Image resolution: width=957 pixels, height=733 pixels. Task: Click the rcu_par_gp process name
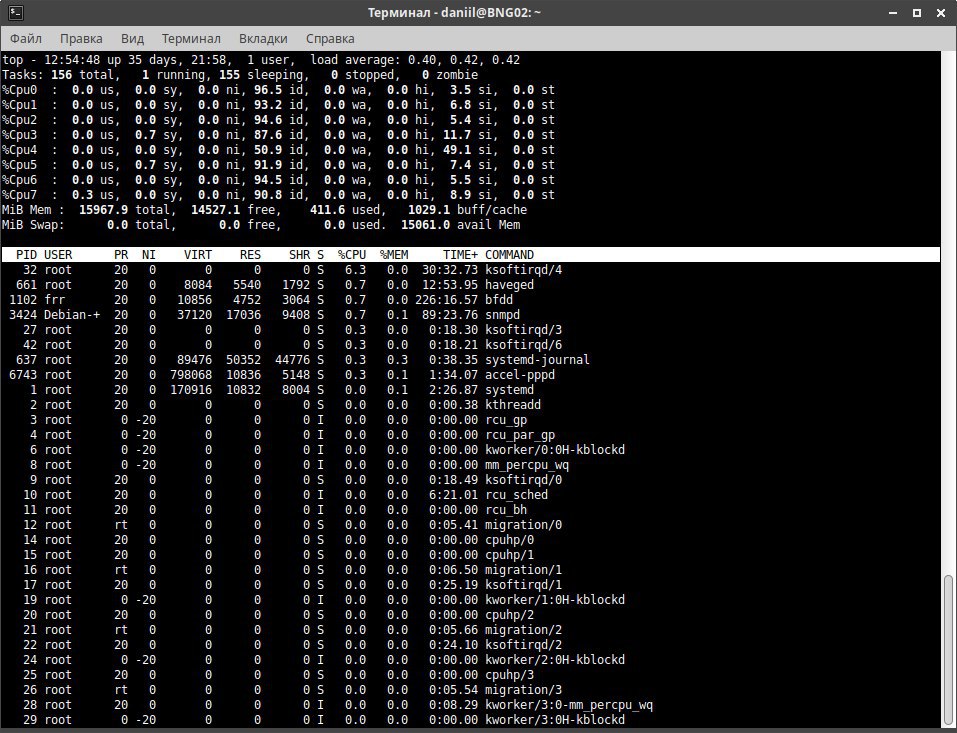click(x=520, y=435)
